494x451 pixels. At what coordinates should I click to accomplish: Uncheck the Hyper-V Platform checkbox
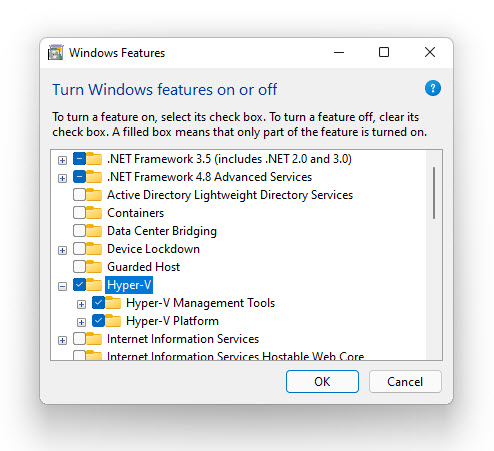click(x=98, y=321)
